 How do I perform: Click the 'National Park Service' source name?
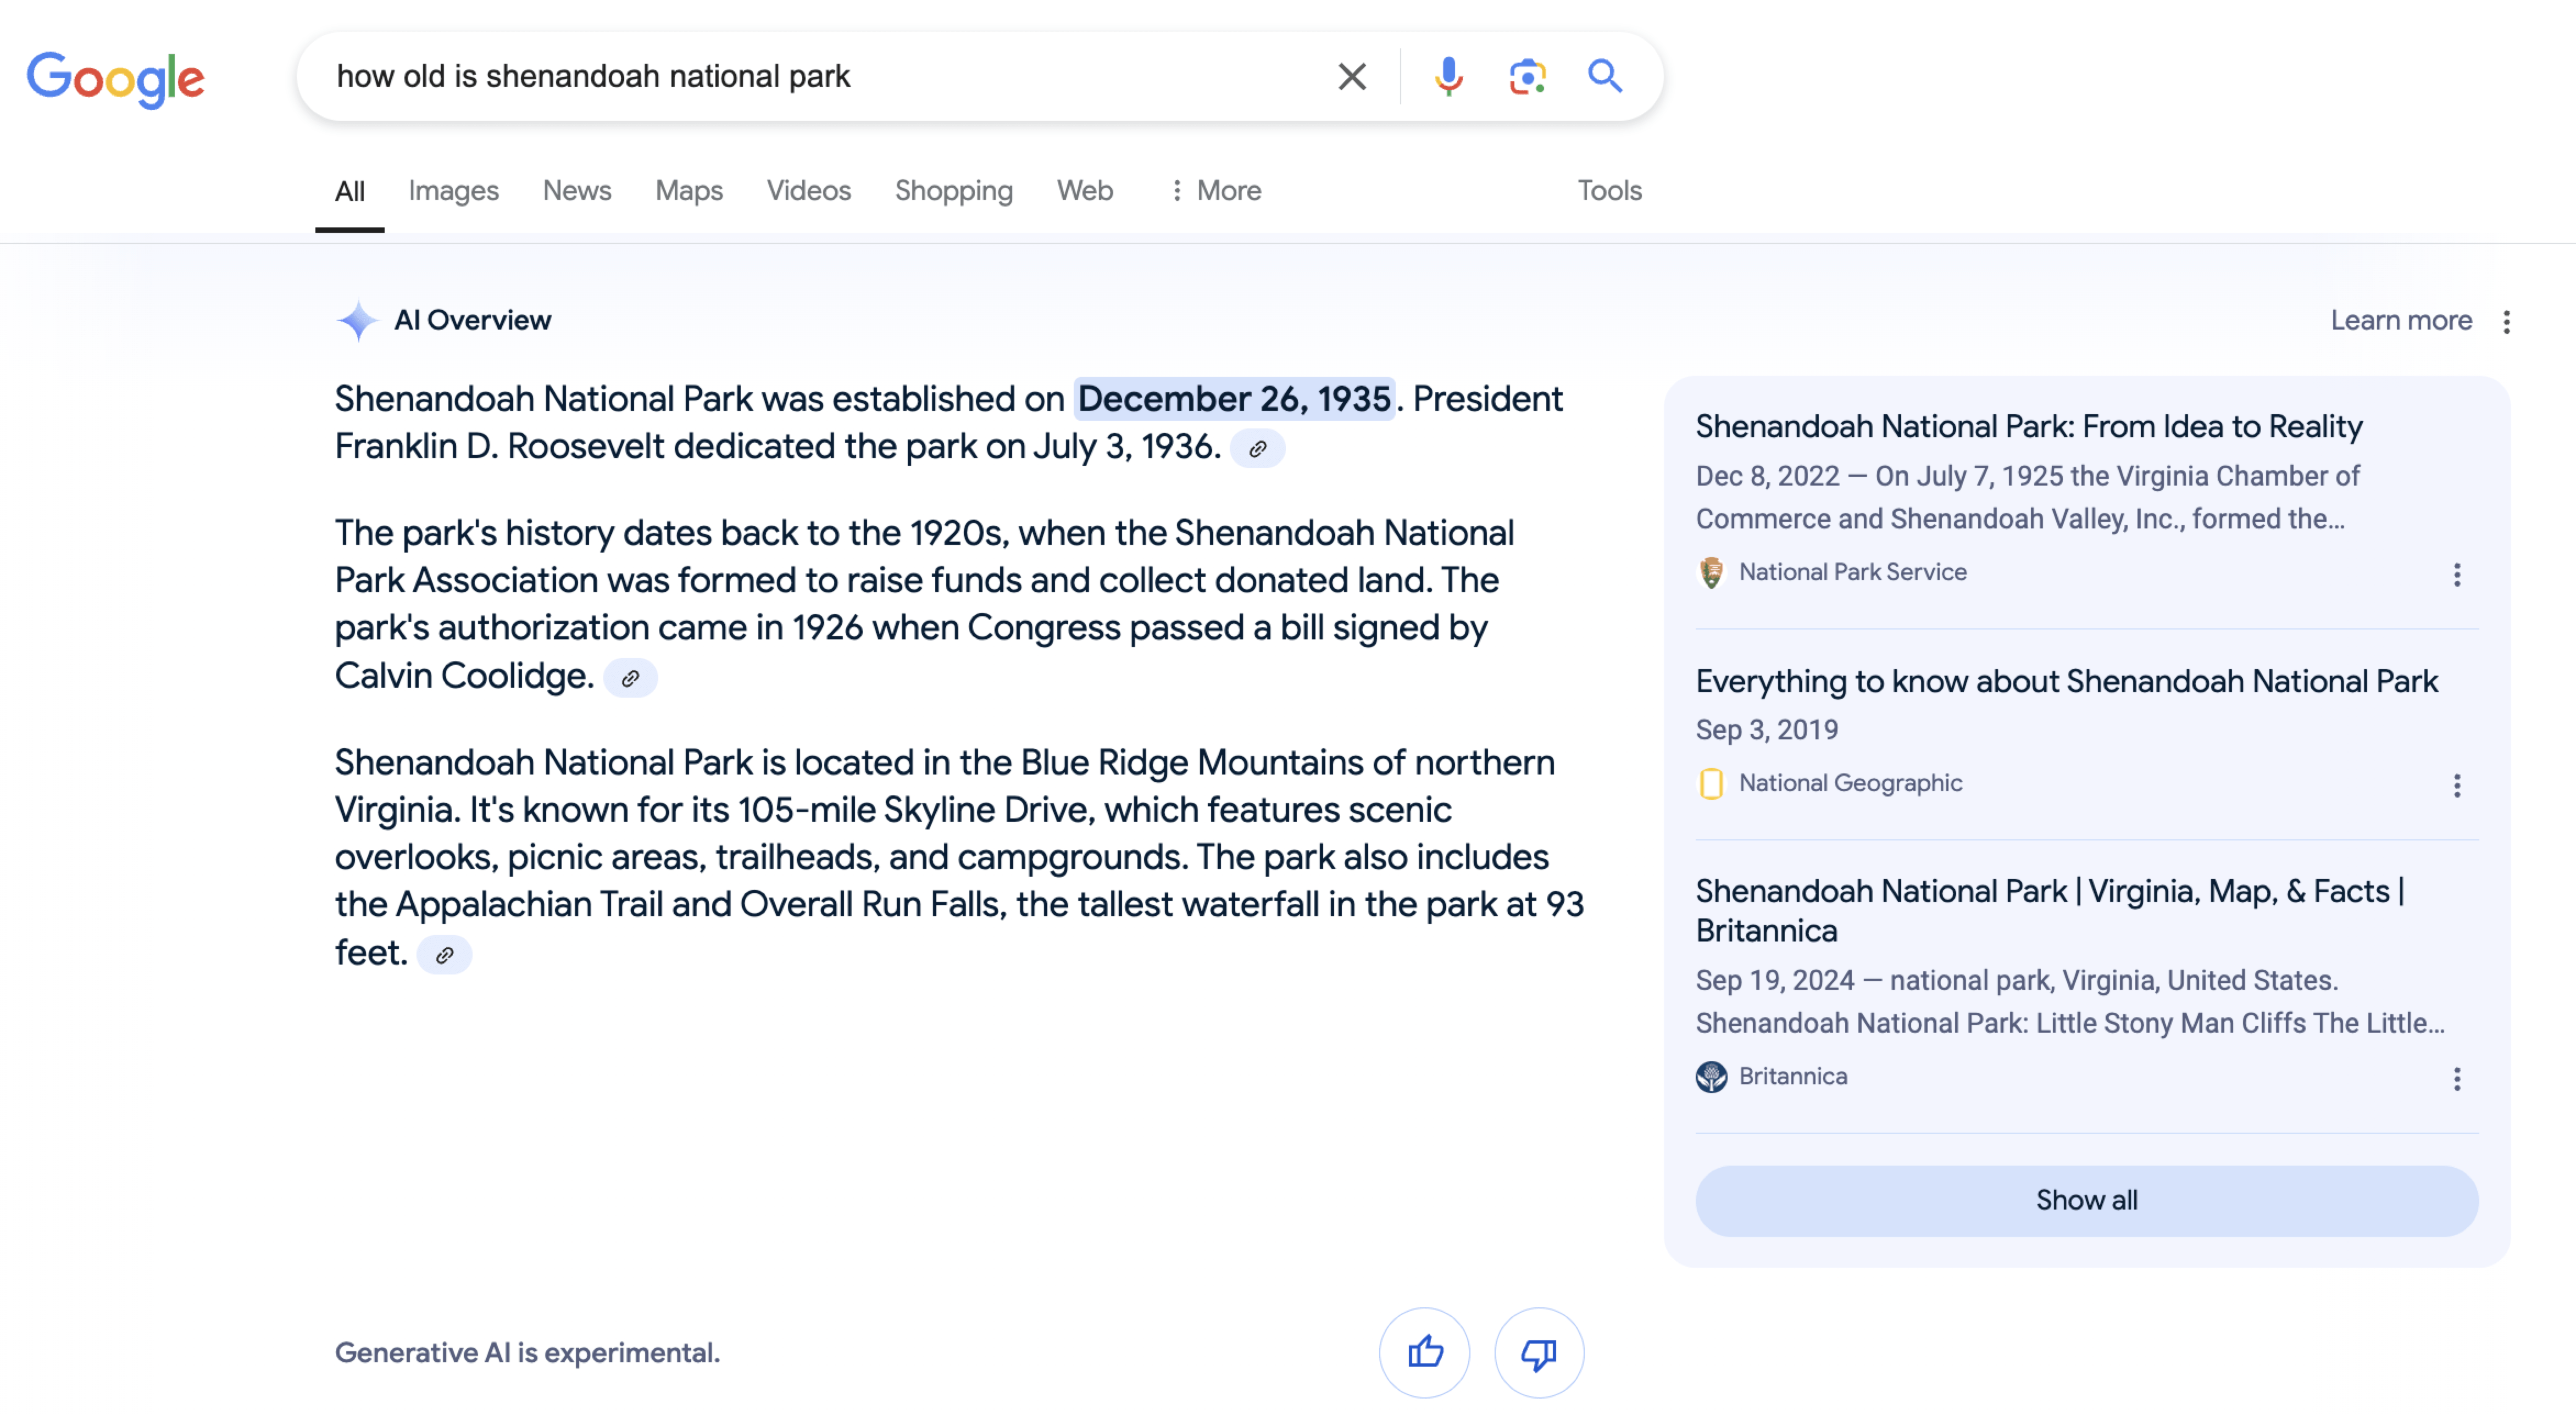(x=1852, y=572)
